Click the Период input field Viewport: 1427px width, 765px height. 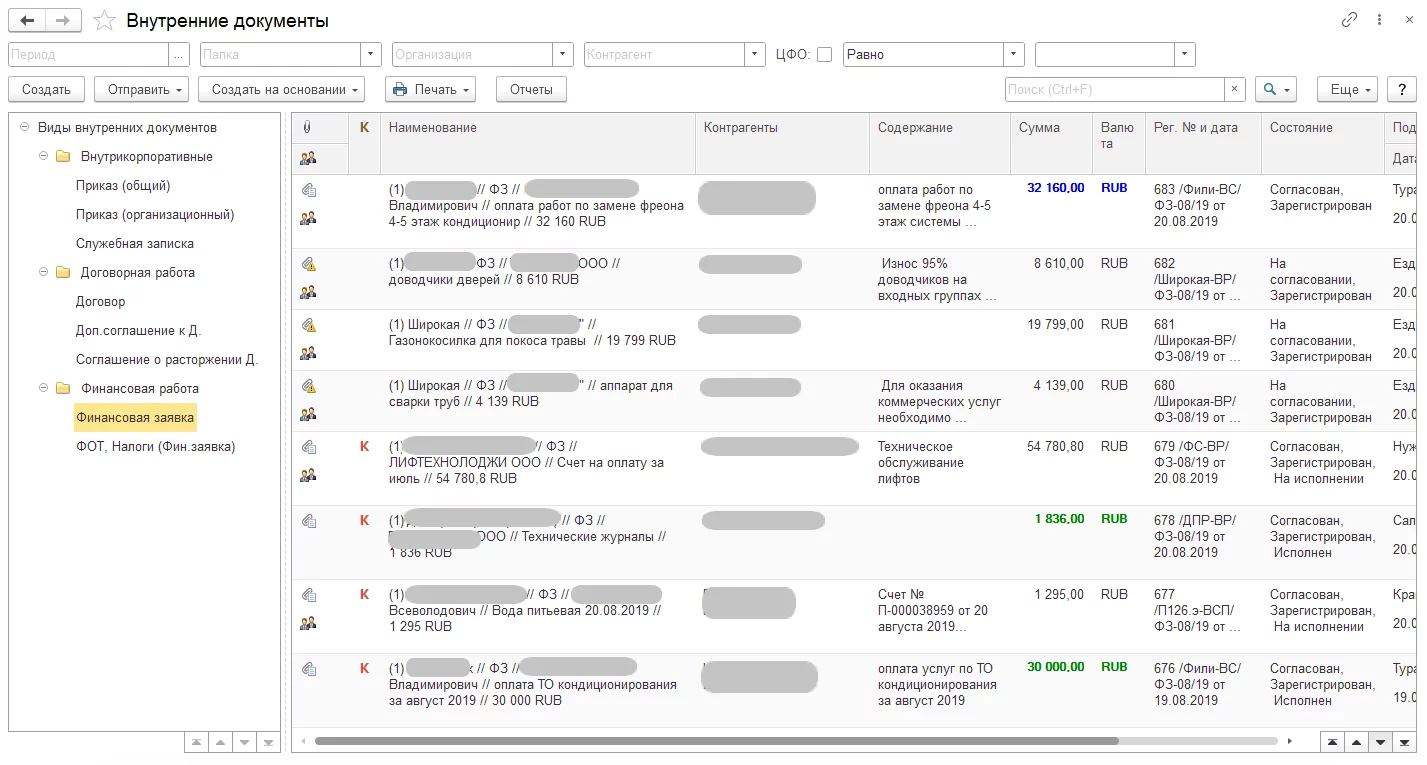[x=89, y=55]
